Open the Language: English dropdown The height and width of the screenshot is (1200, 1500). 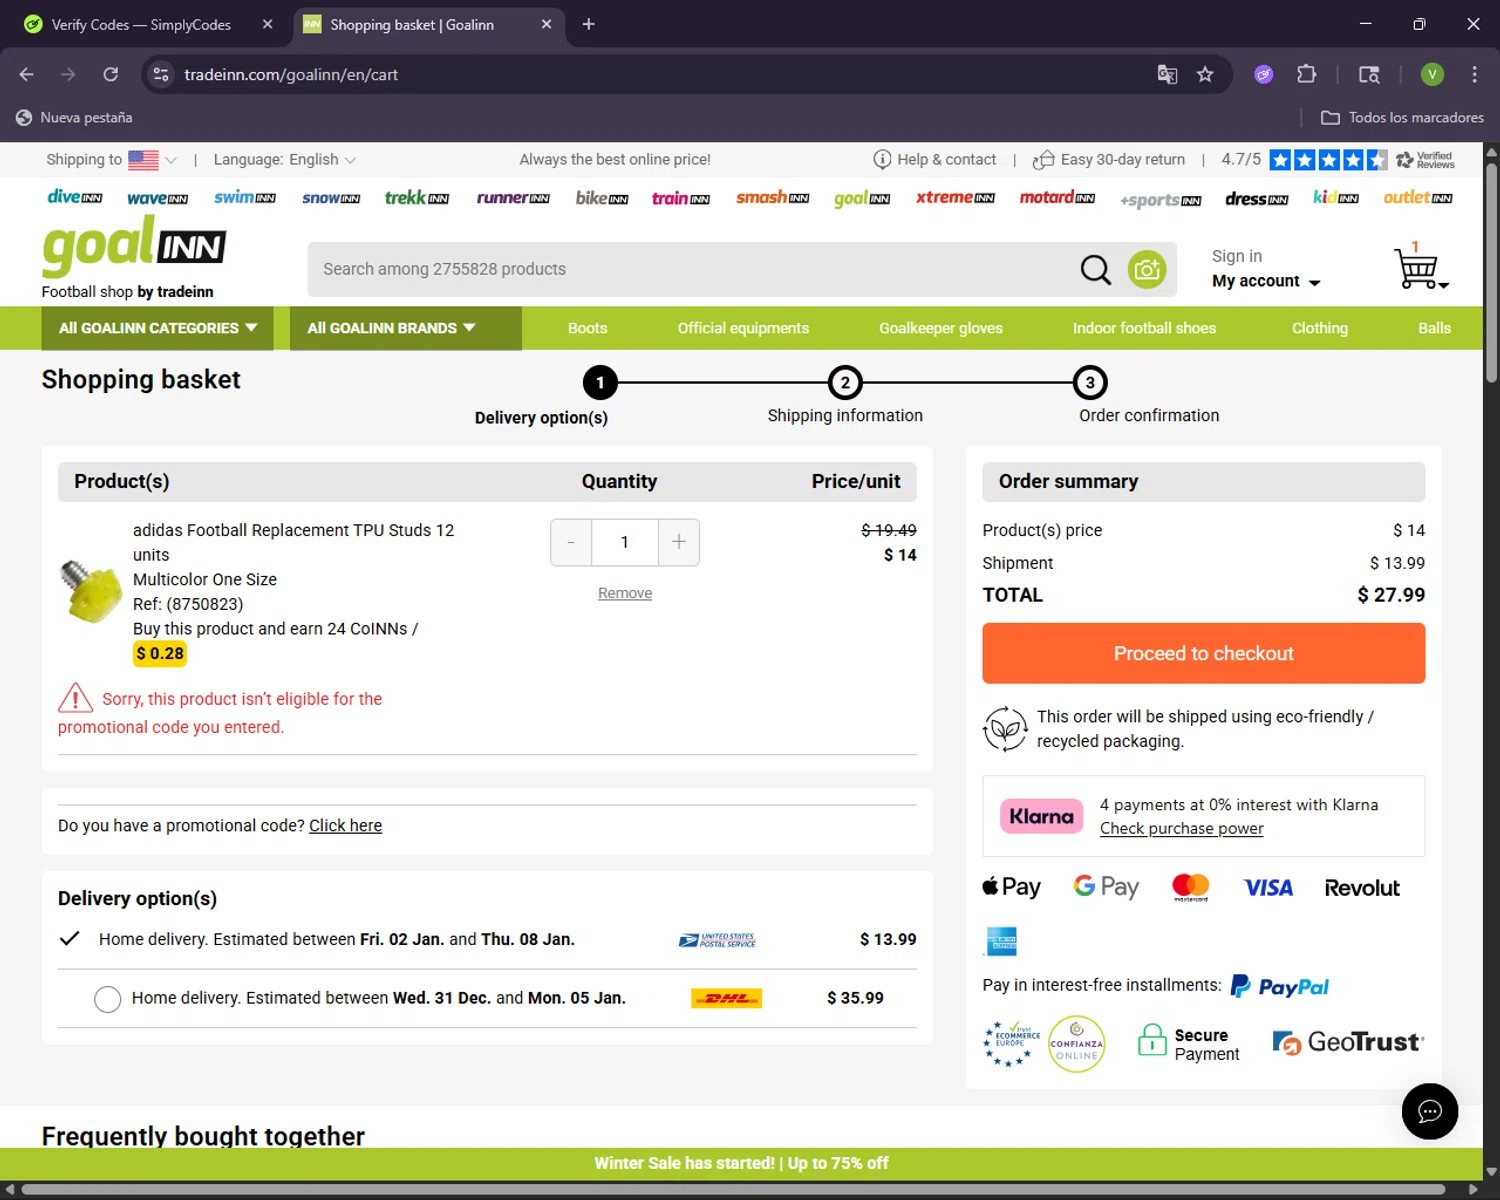click(x=285, y=159)
